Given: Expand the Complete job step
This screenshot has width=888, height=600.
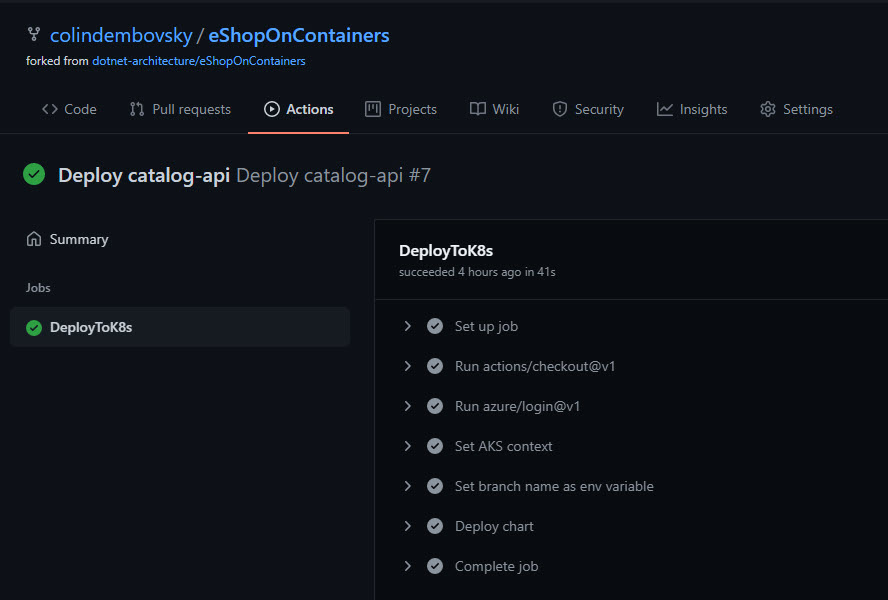Looking at the screenshot, I should click(407, 566).
